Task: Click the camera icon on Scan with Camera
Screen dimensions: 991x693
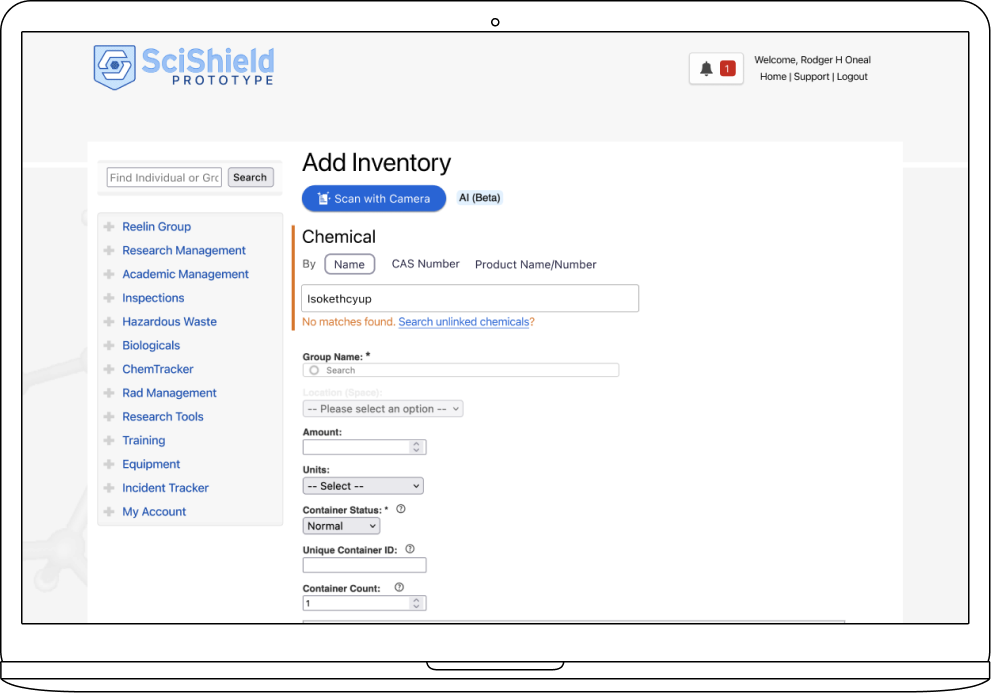Action: [x=323, y=198]
